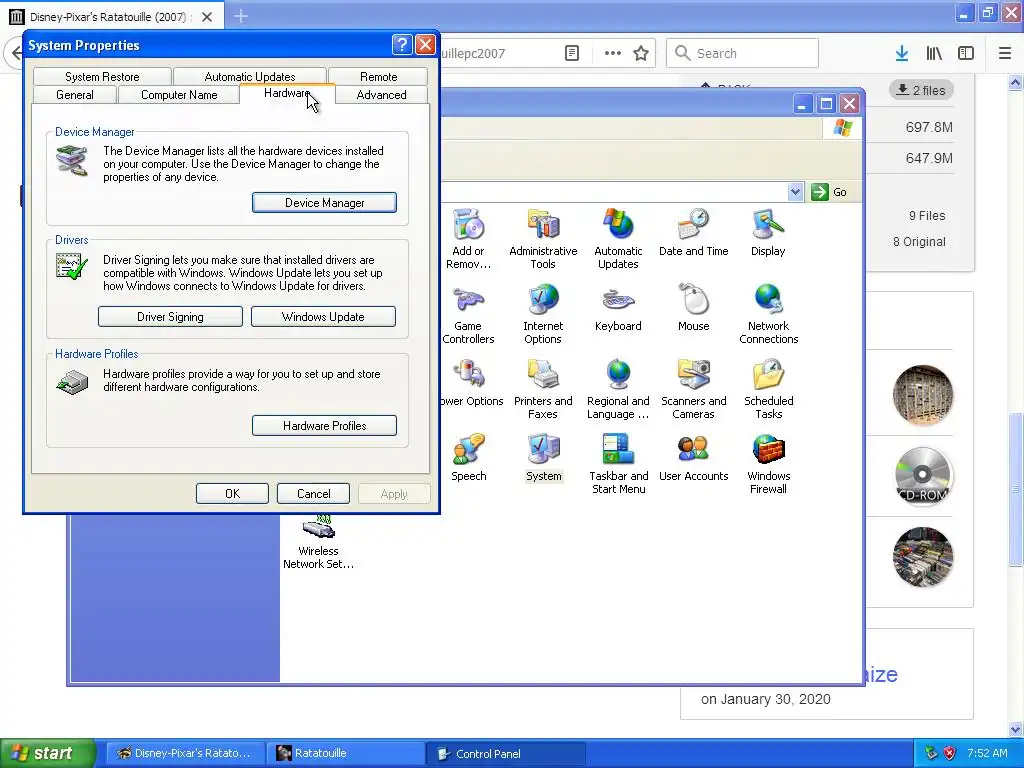Bookmark the page with the star icon
This screenshot has width=1024, height=768.
click(641, 54)
